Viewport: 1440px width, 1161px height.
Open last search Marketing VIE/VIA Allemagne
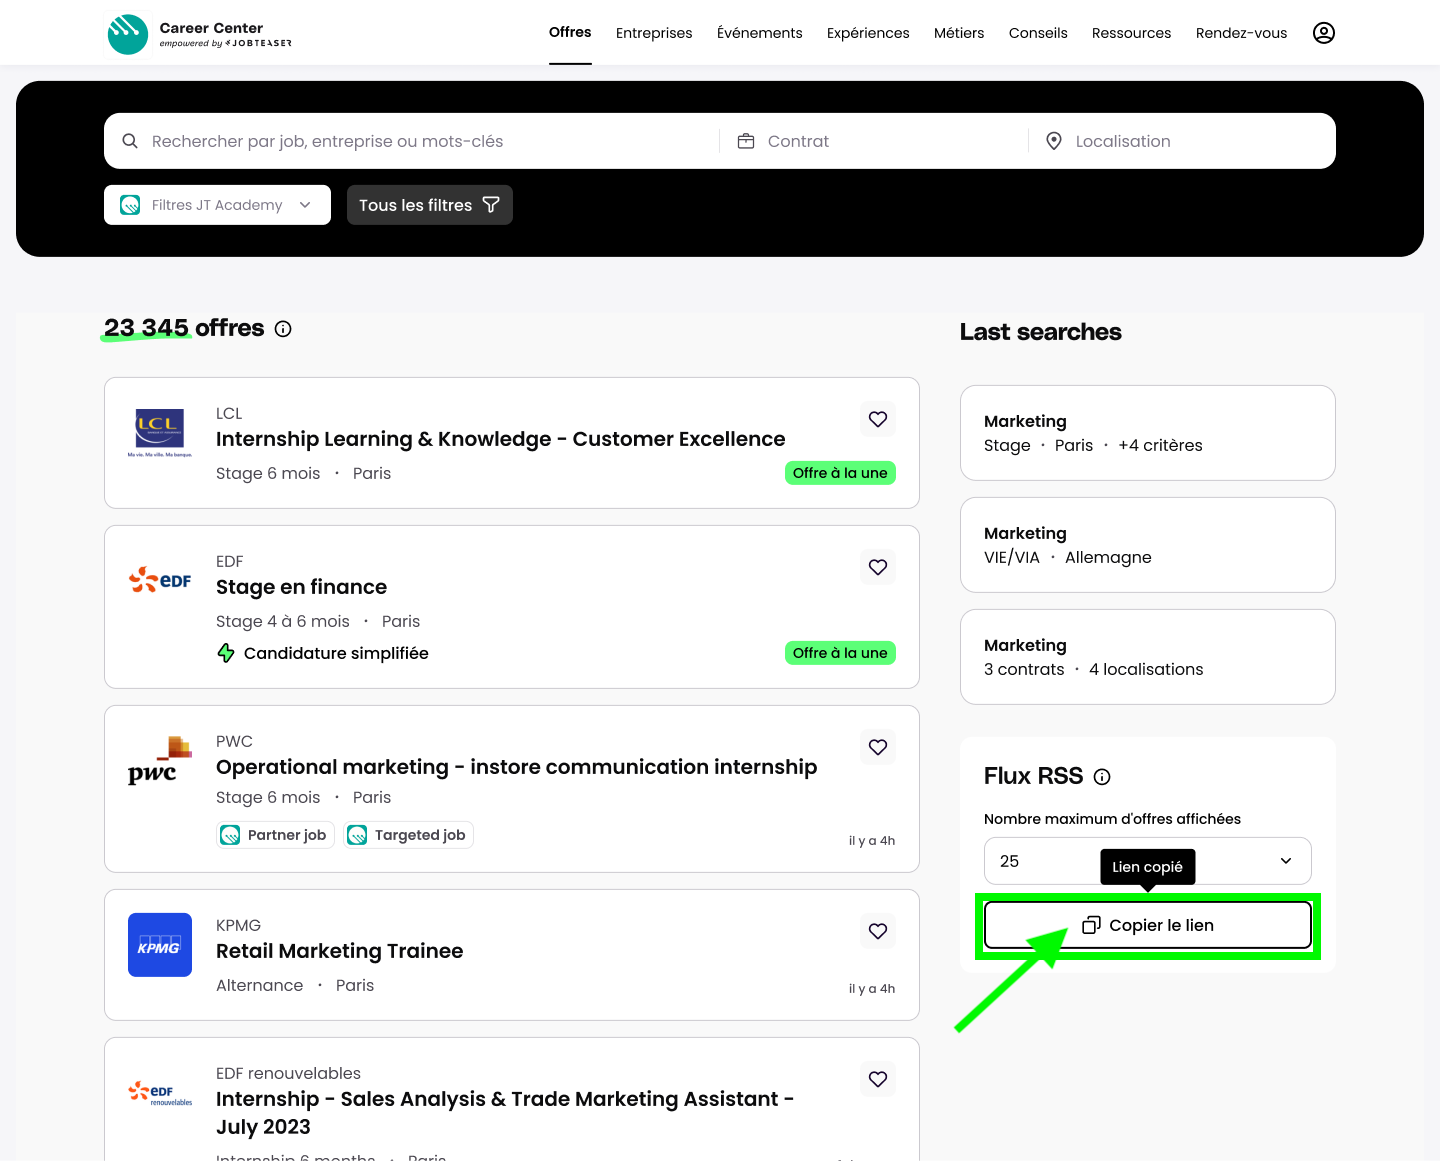(1148, 545)
